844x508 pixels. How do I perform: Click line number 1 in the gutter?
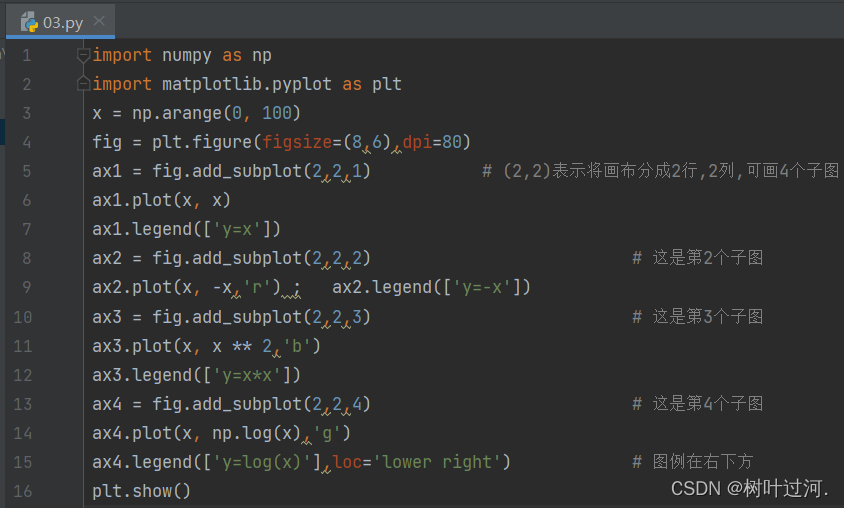pyautogui.click(x=26, y=55)
